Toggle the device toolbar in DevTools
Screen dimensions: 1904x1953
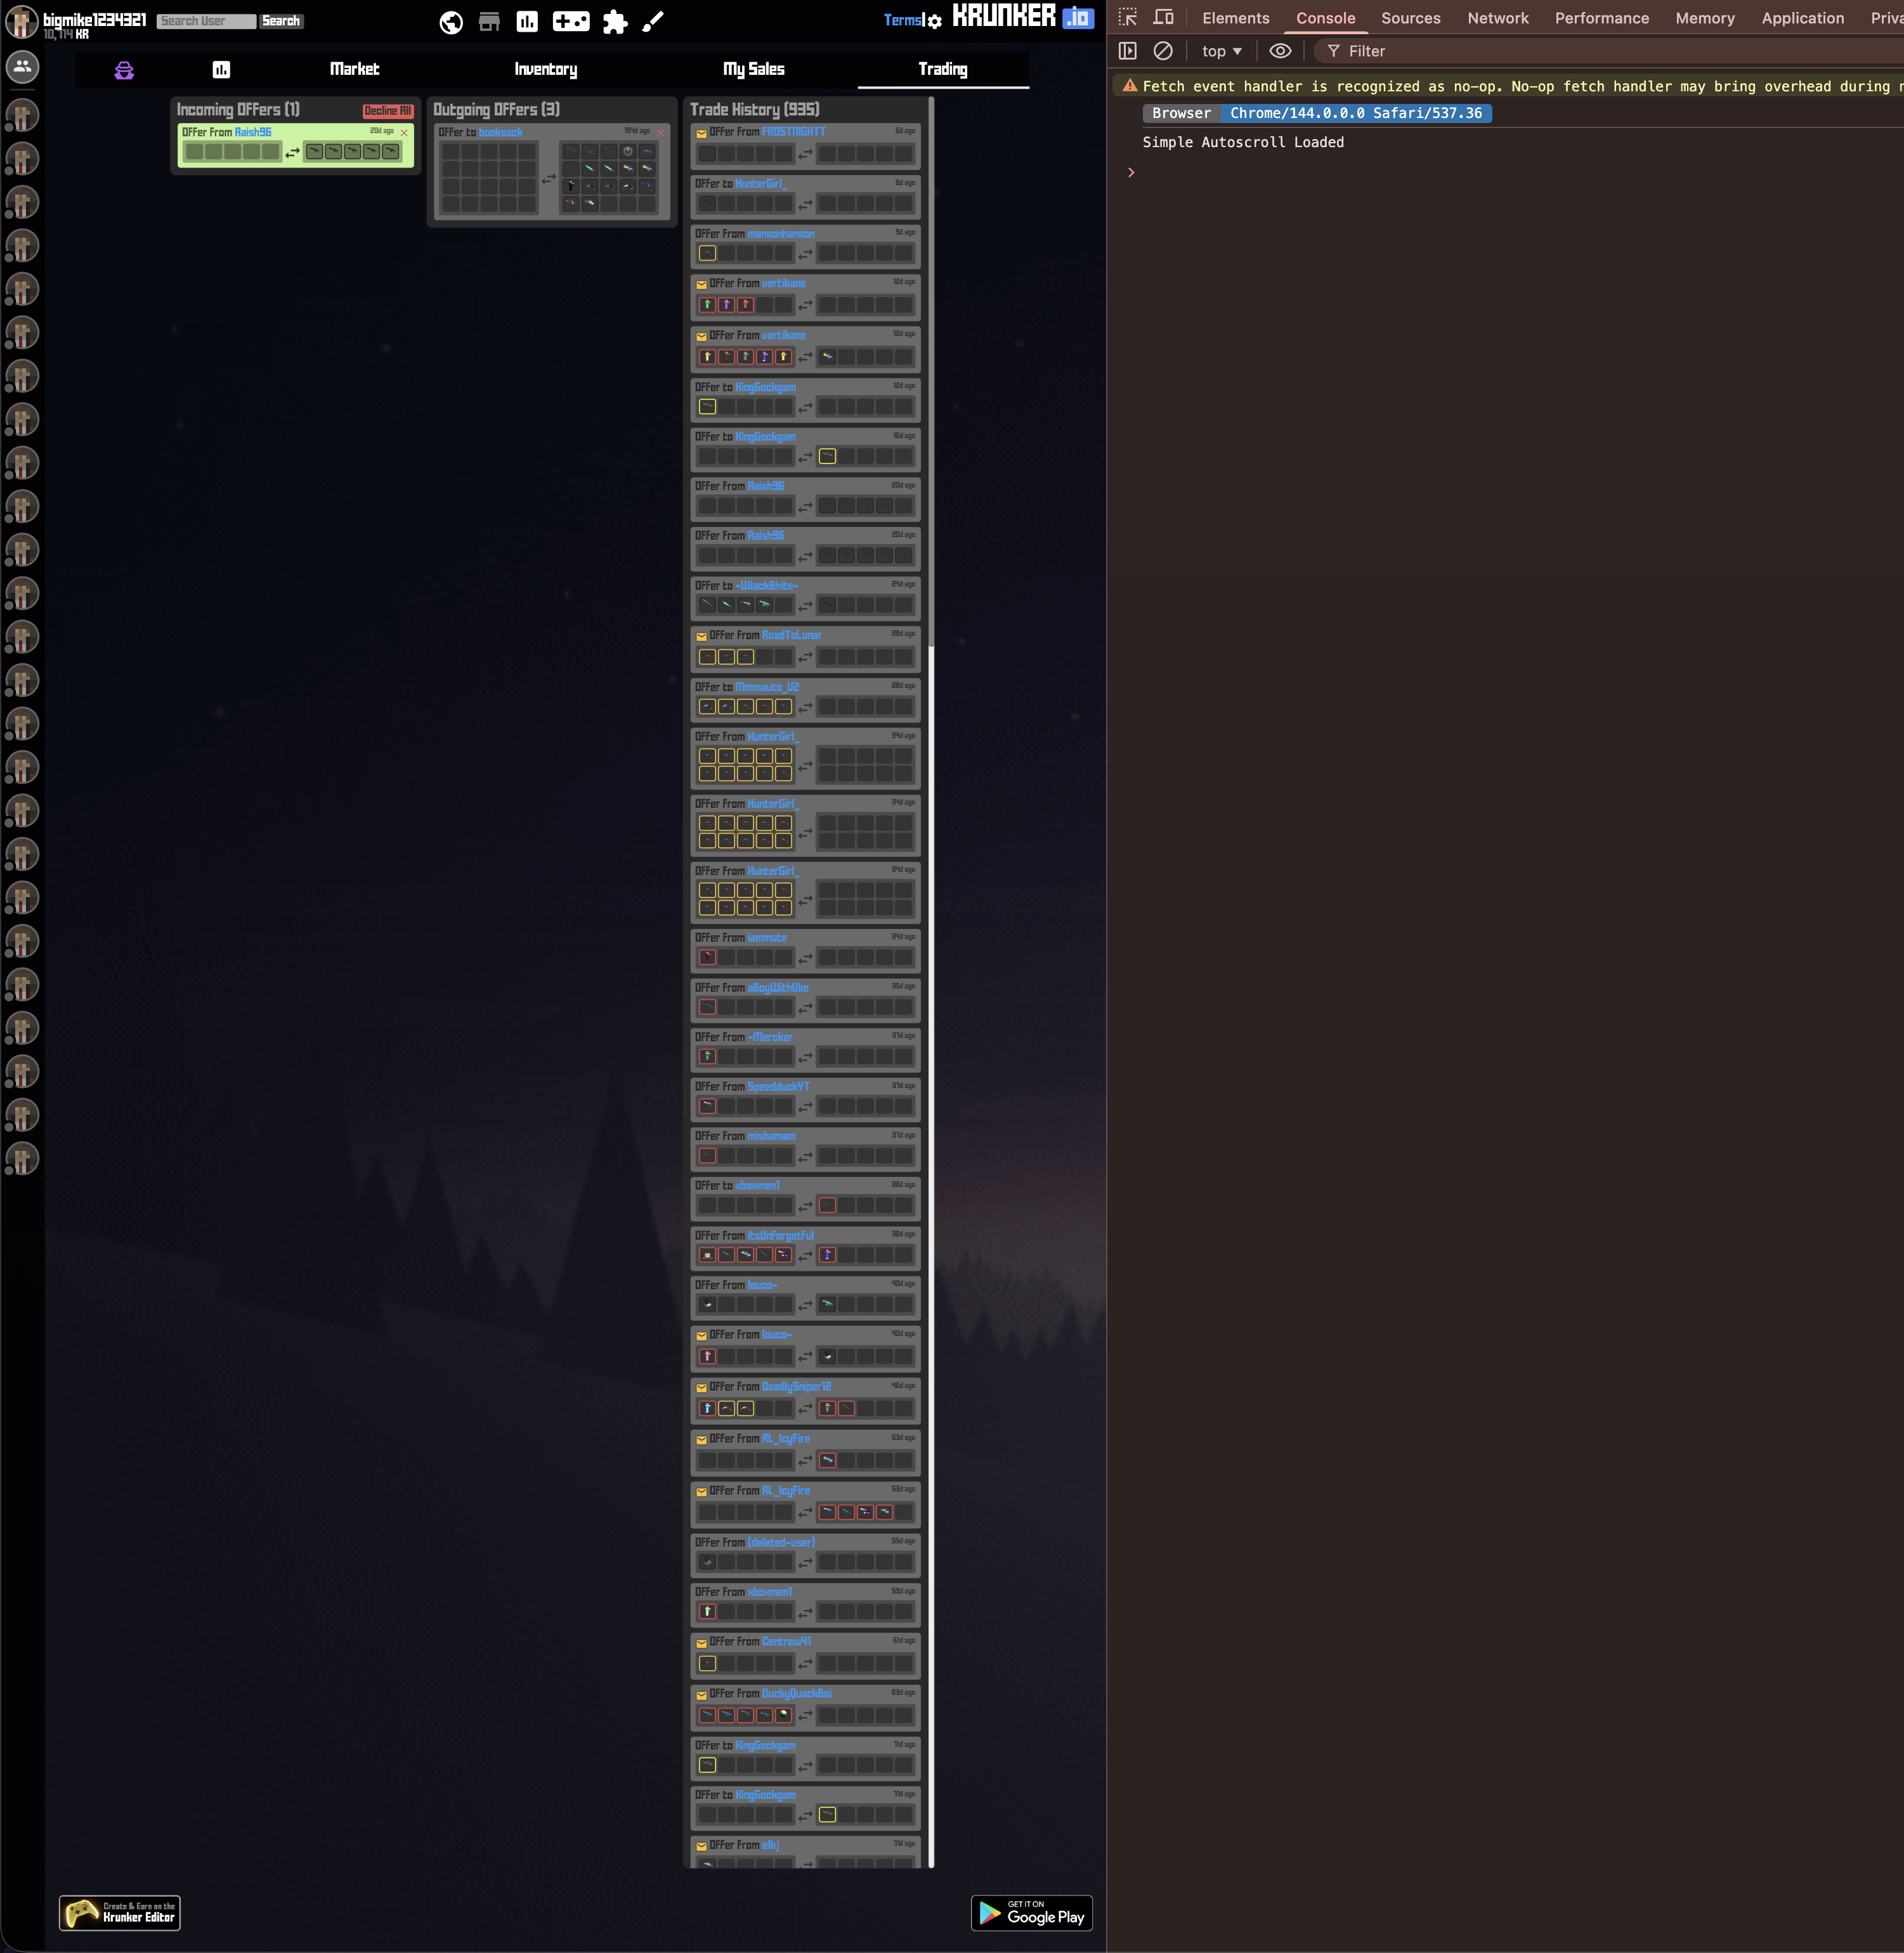(1163, 17)
